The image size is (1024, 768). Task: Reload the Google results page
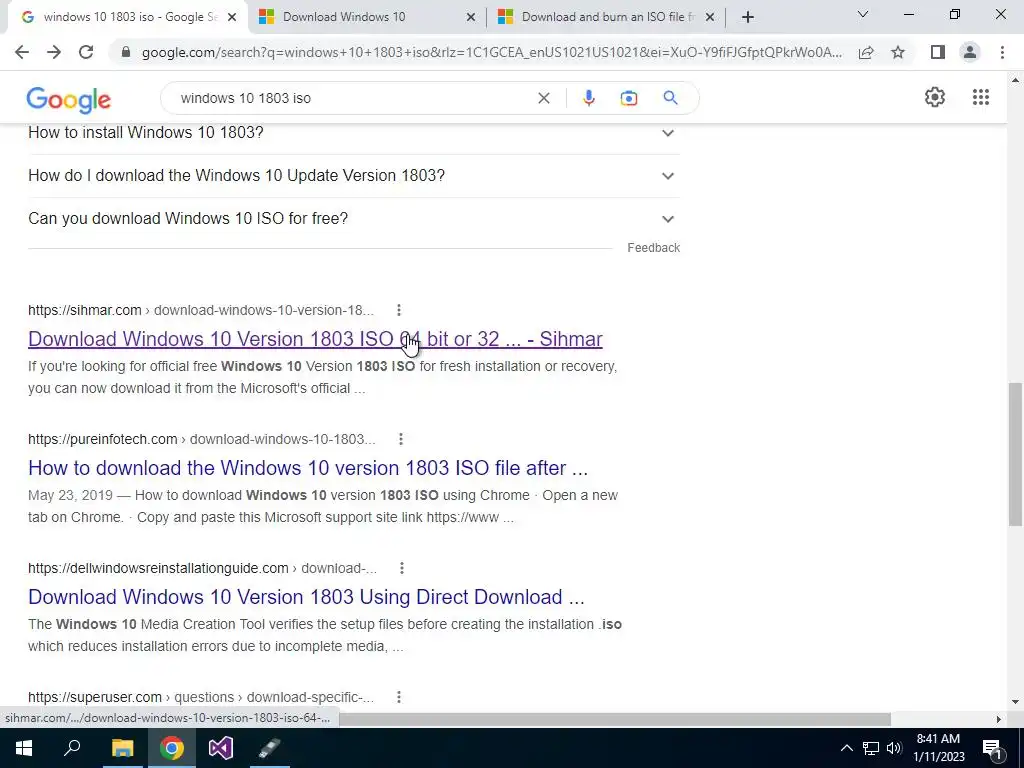[86, 52]
